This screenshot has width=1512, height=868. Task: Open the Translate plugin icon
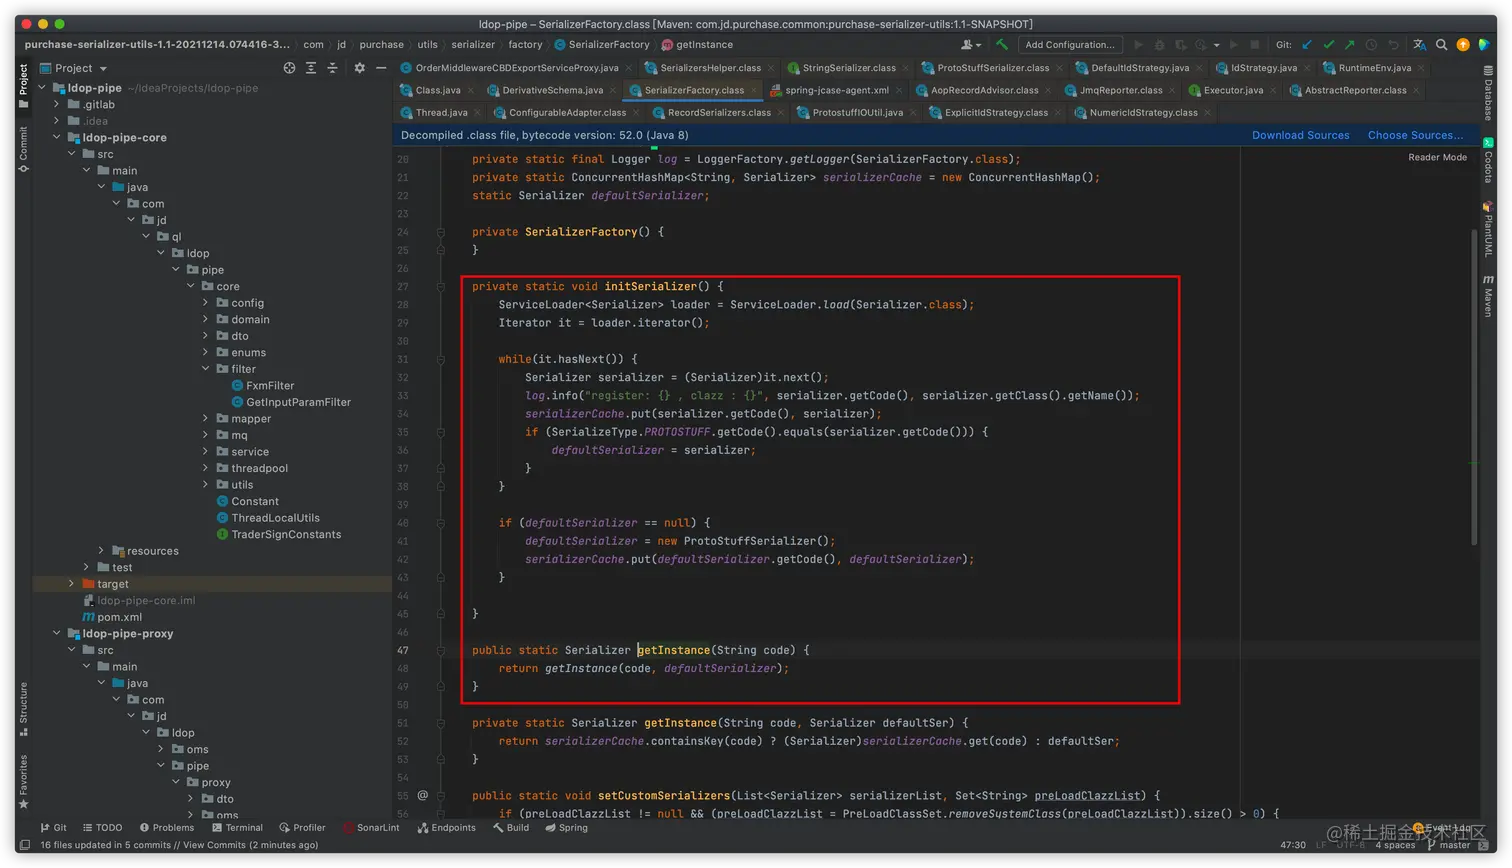pyautogui.click(x=1419, y=45)
